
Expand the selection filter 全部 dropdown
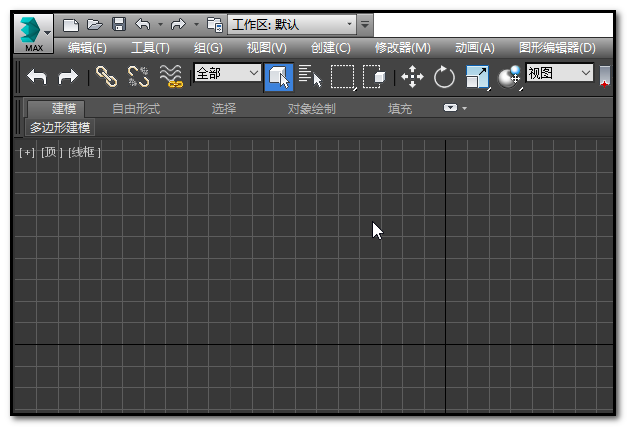pyautogui.click(x=227, y=73)
